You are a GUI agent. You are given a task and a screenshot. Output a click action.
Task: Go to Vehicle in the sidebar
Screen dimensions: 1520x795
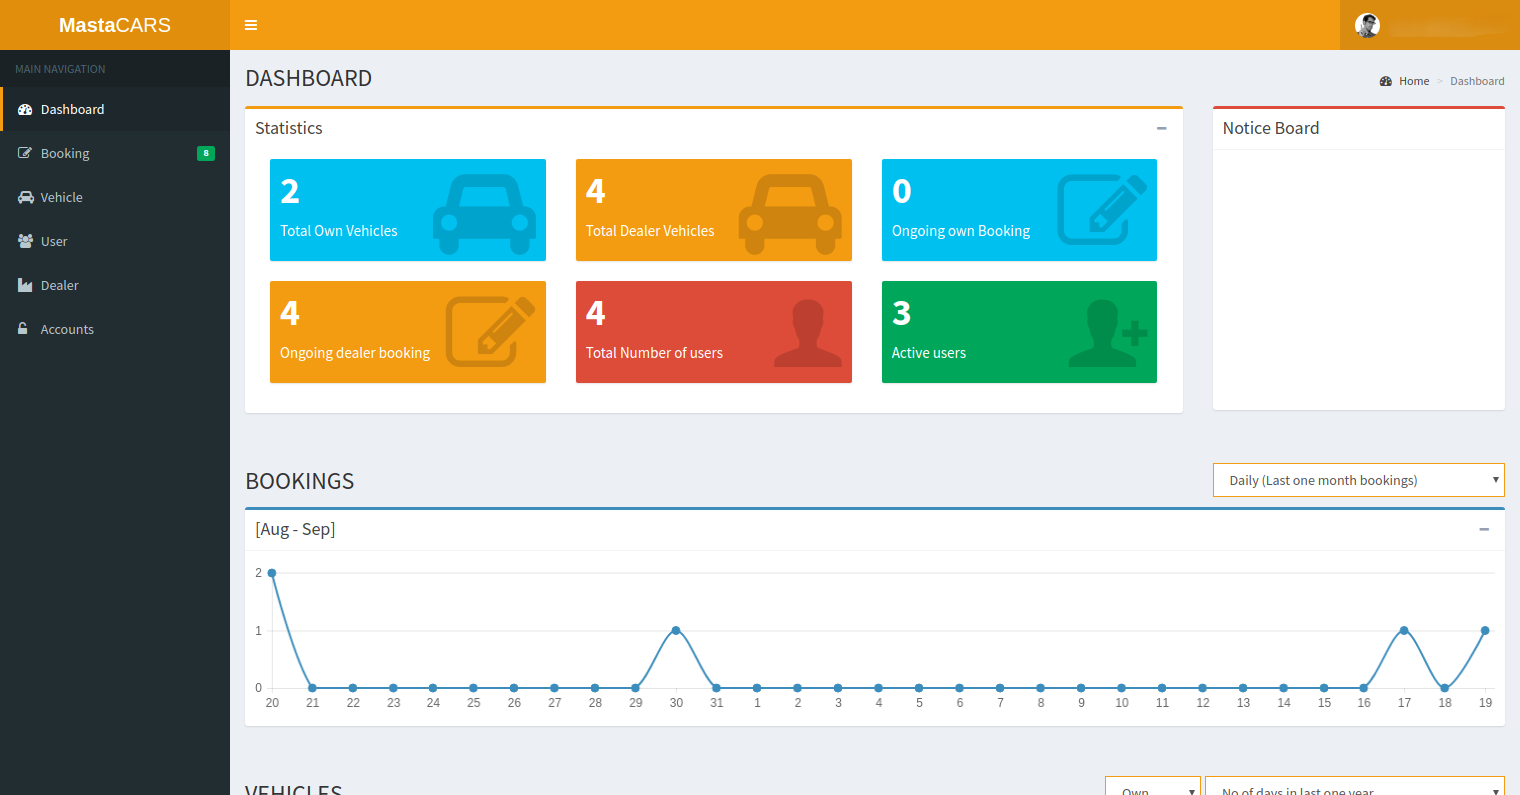coord(61,197)
